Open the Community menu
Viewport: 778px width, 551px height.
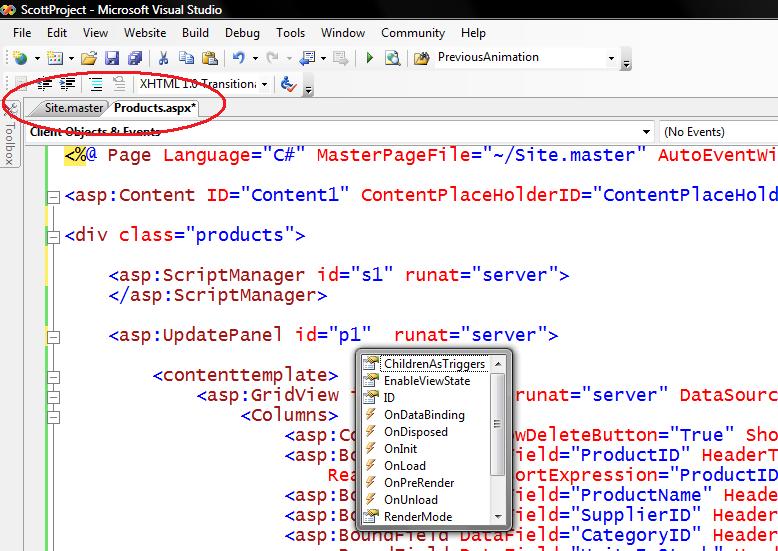click(x=413, y=33)
